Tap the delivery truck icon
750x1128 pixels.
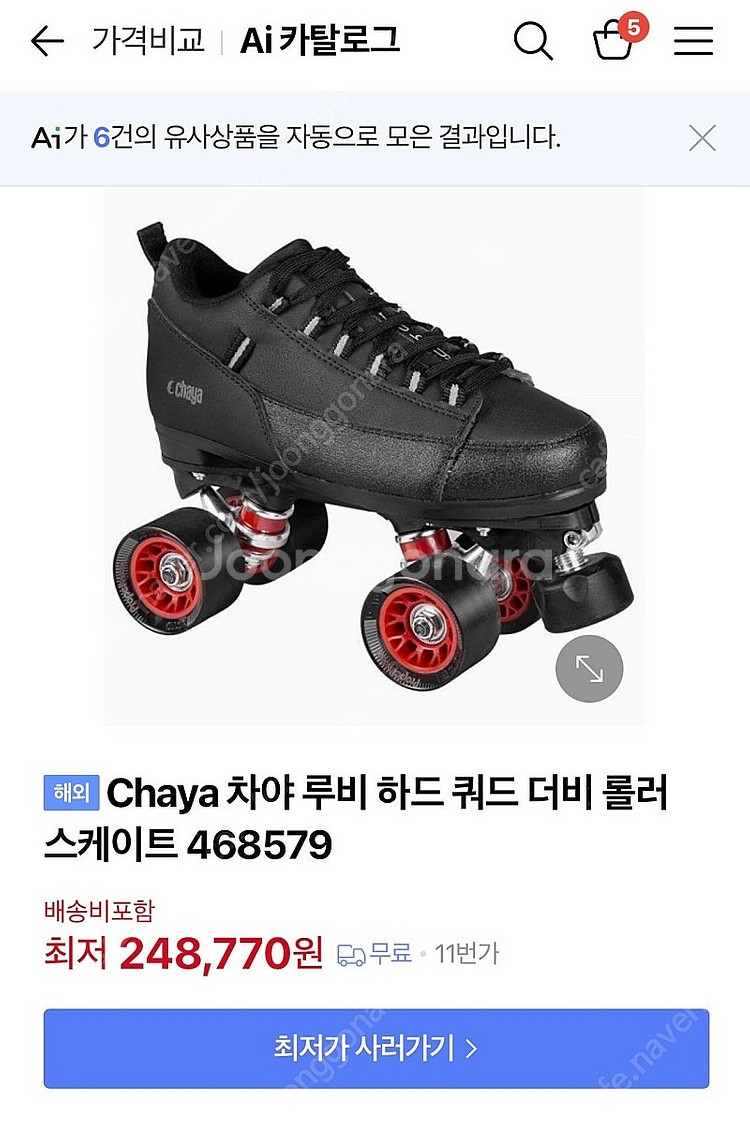pos(351,955)
